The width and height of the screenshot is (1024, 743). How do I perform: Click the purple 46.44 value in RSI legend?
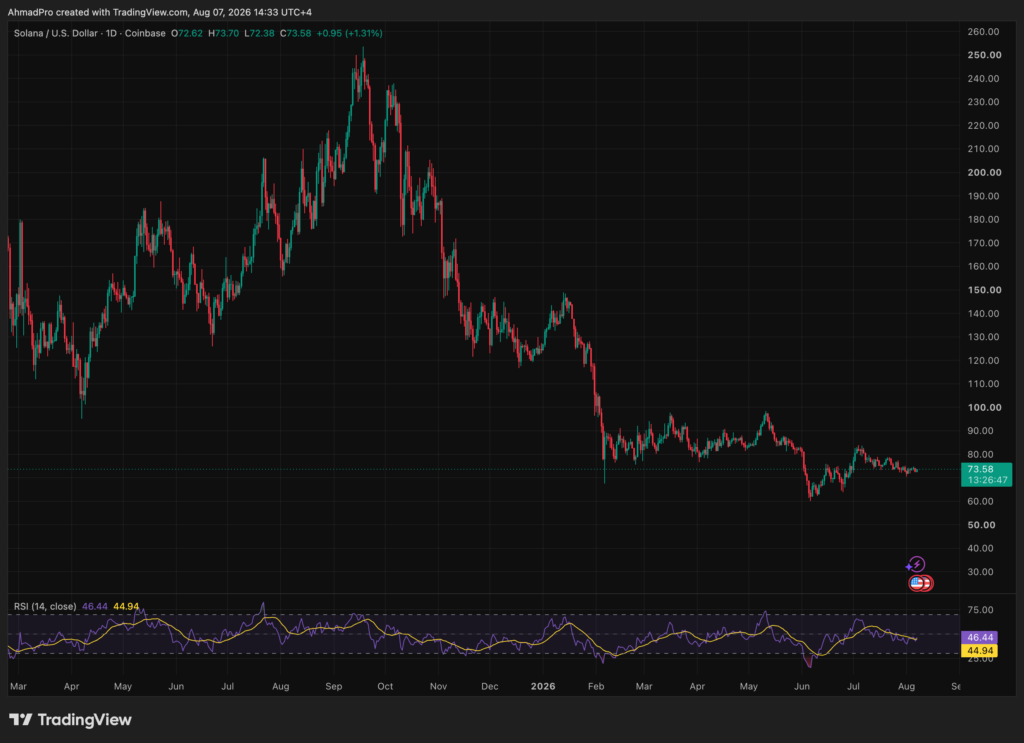tap(95, 607)
